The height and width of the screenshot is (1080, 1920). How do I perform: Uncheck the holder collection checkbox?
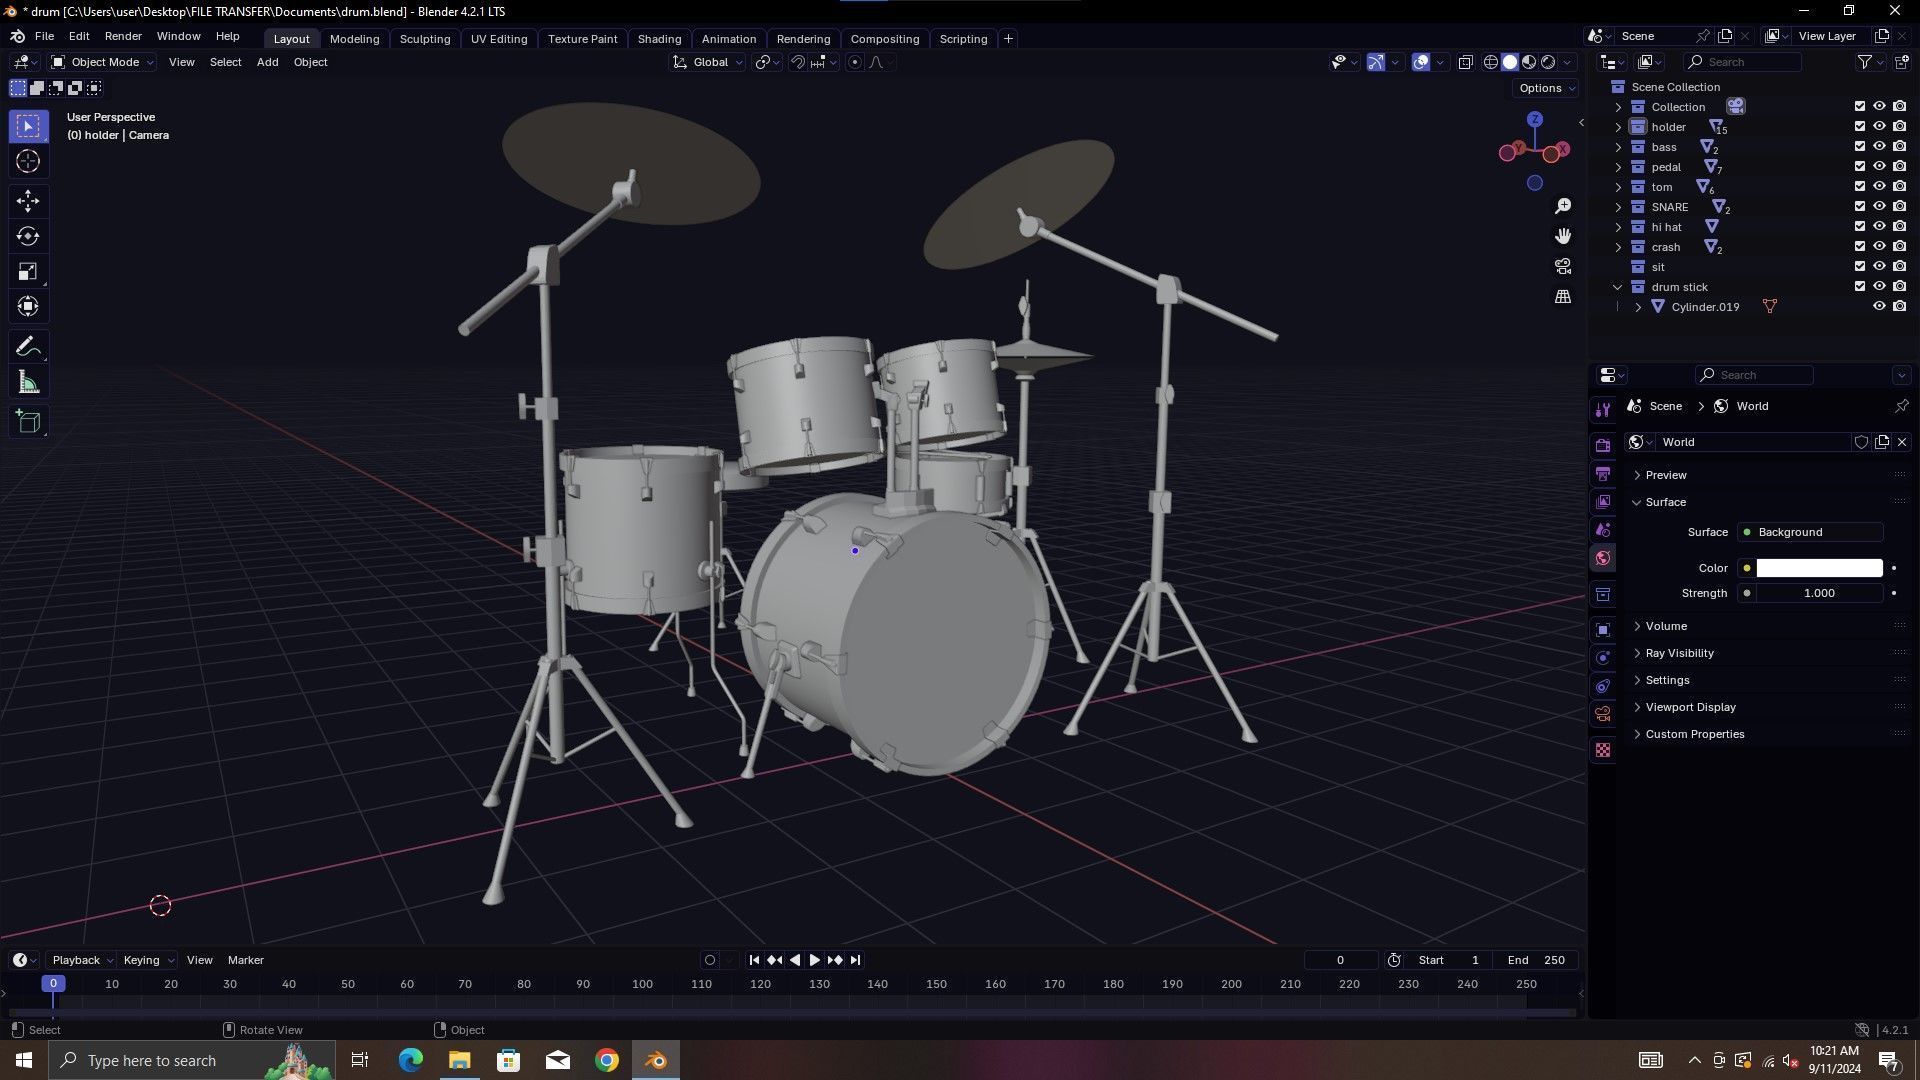pos(1860,126)
